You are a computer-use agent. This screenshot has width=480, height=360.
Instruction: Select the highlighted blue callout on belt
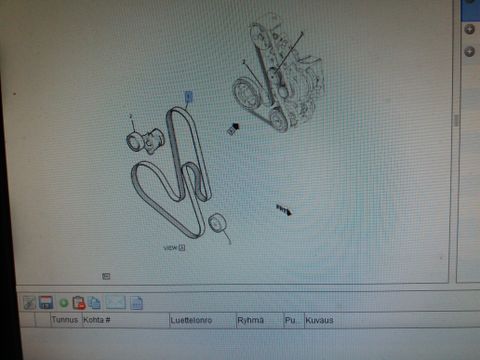click(189, 97)
